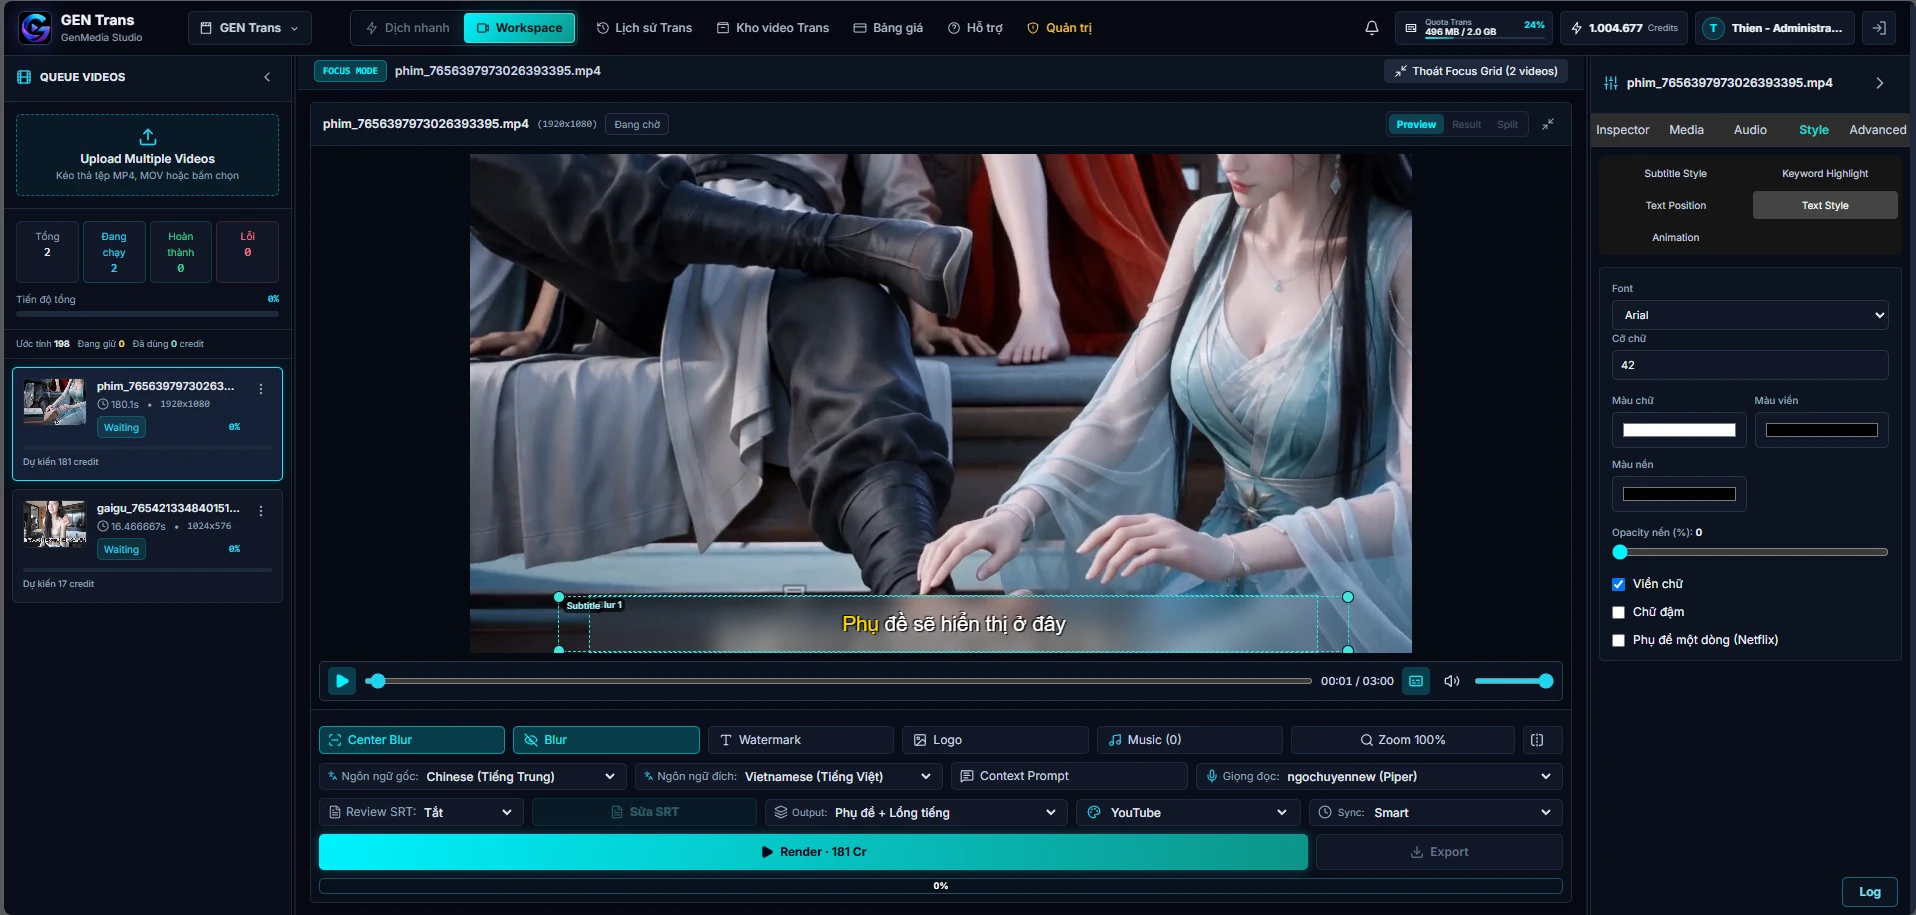Pick the Màu nền background color swatch
Image resolution: width=1916 pixels, height=915 pixels.
click(x=1679, y=494)
